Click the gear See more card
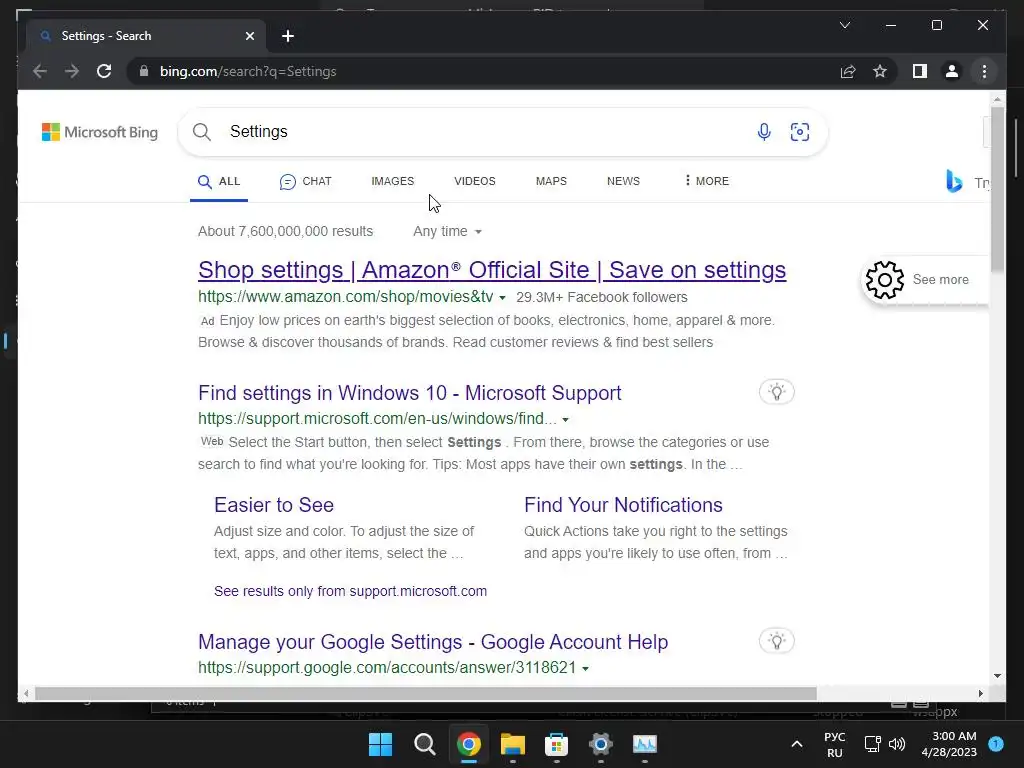This screenshot has width=1024, height=768. pyautogui.click(x=924, y=280)
